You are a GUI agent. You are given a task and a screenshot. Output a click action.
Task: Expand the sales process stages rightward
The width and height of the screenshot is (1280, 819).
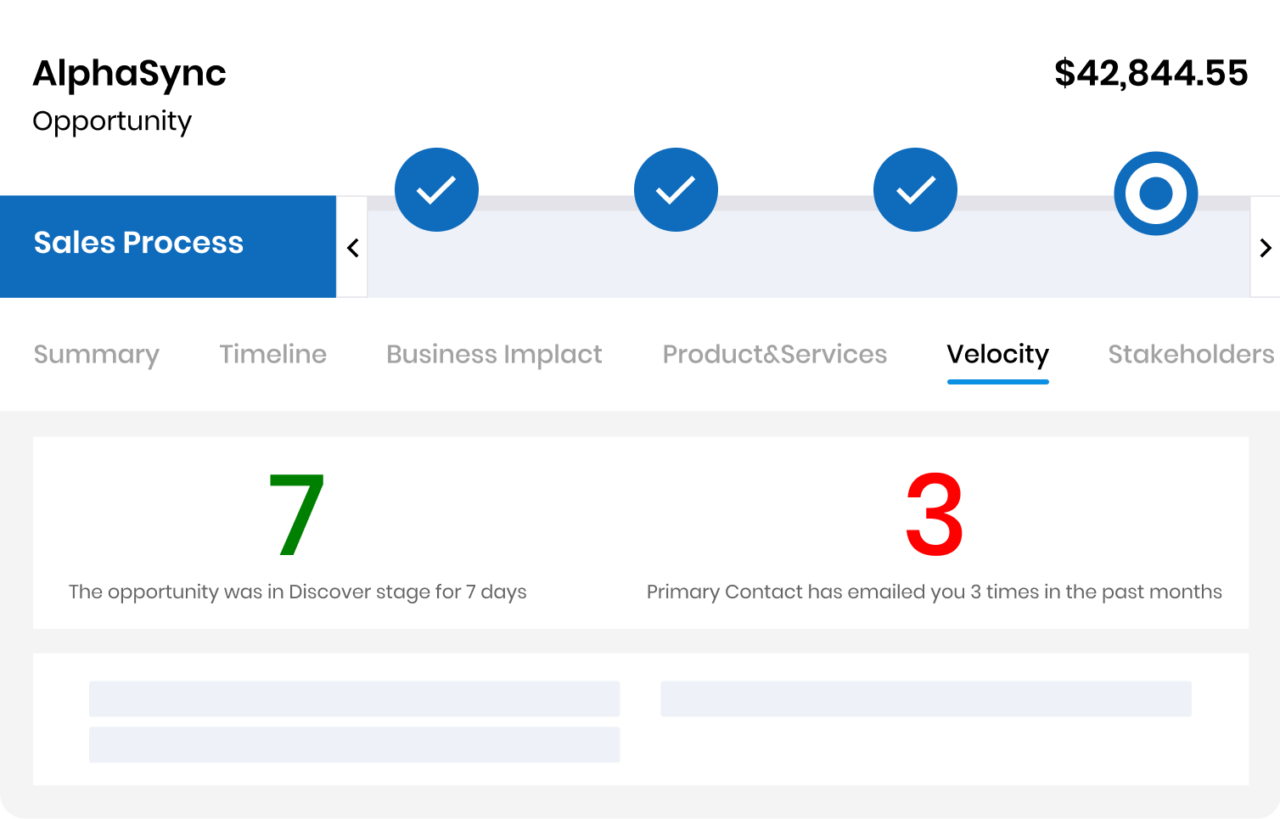[1265, 247]
